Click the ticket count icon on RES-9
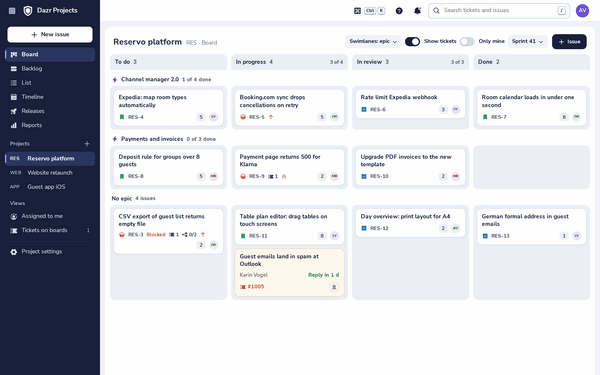 point(271,176)
